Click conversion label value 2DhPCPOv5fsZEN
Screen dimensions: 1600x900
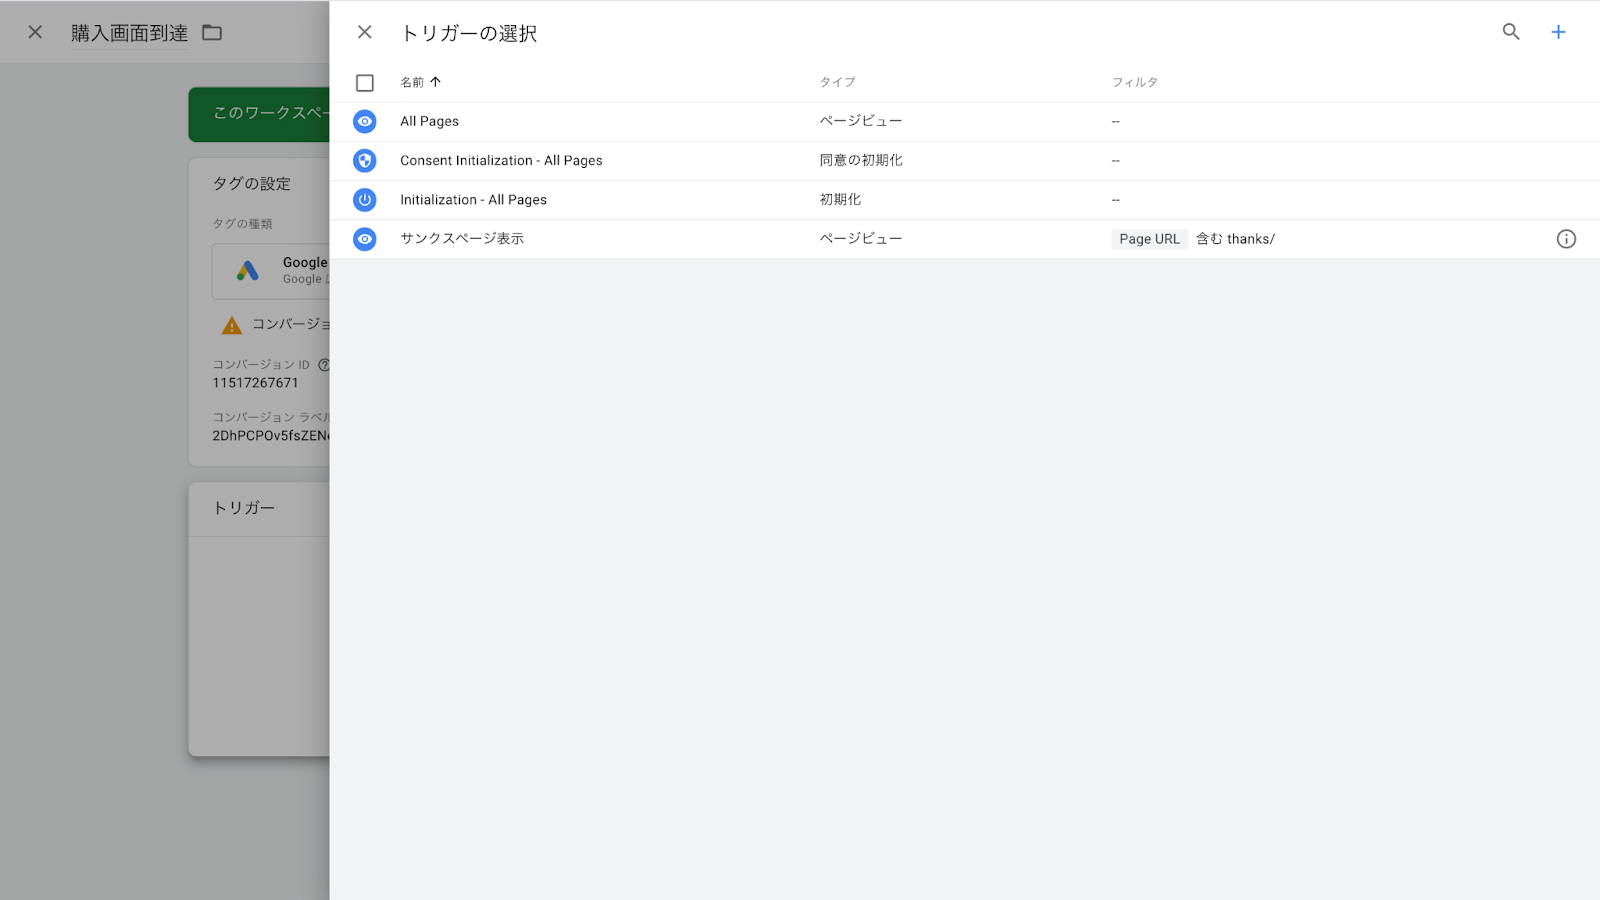270,436
